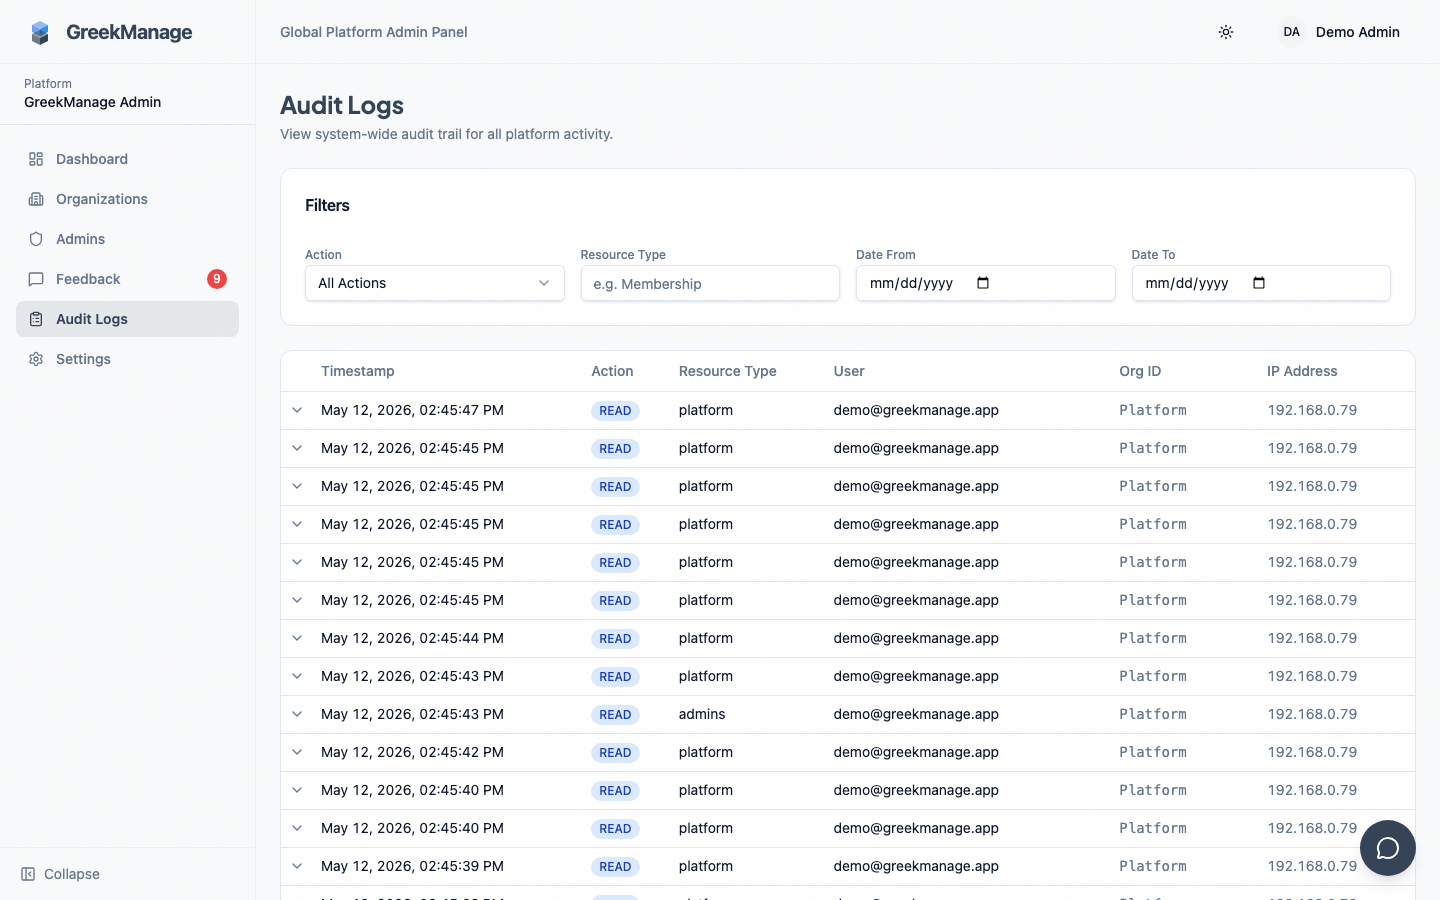
Task: Click IP 192.168.0.79 in 02:45:47 row
Action: pyautogui.click(x=1312, y=410)
